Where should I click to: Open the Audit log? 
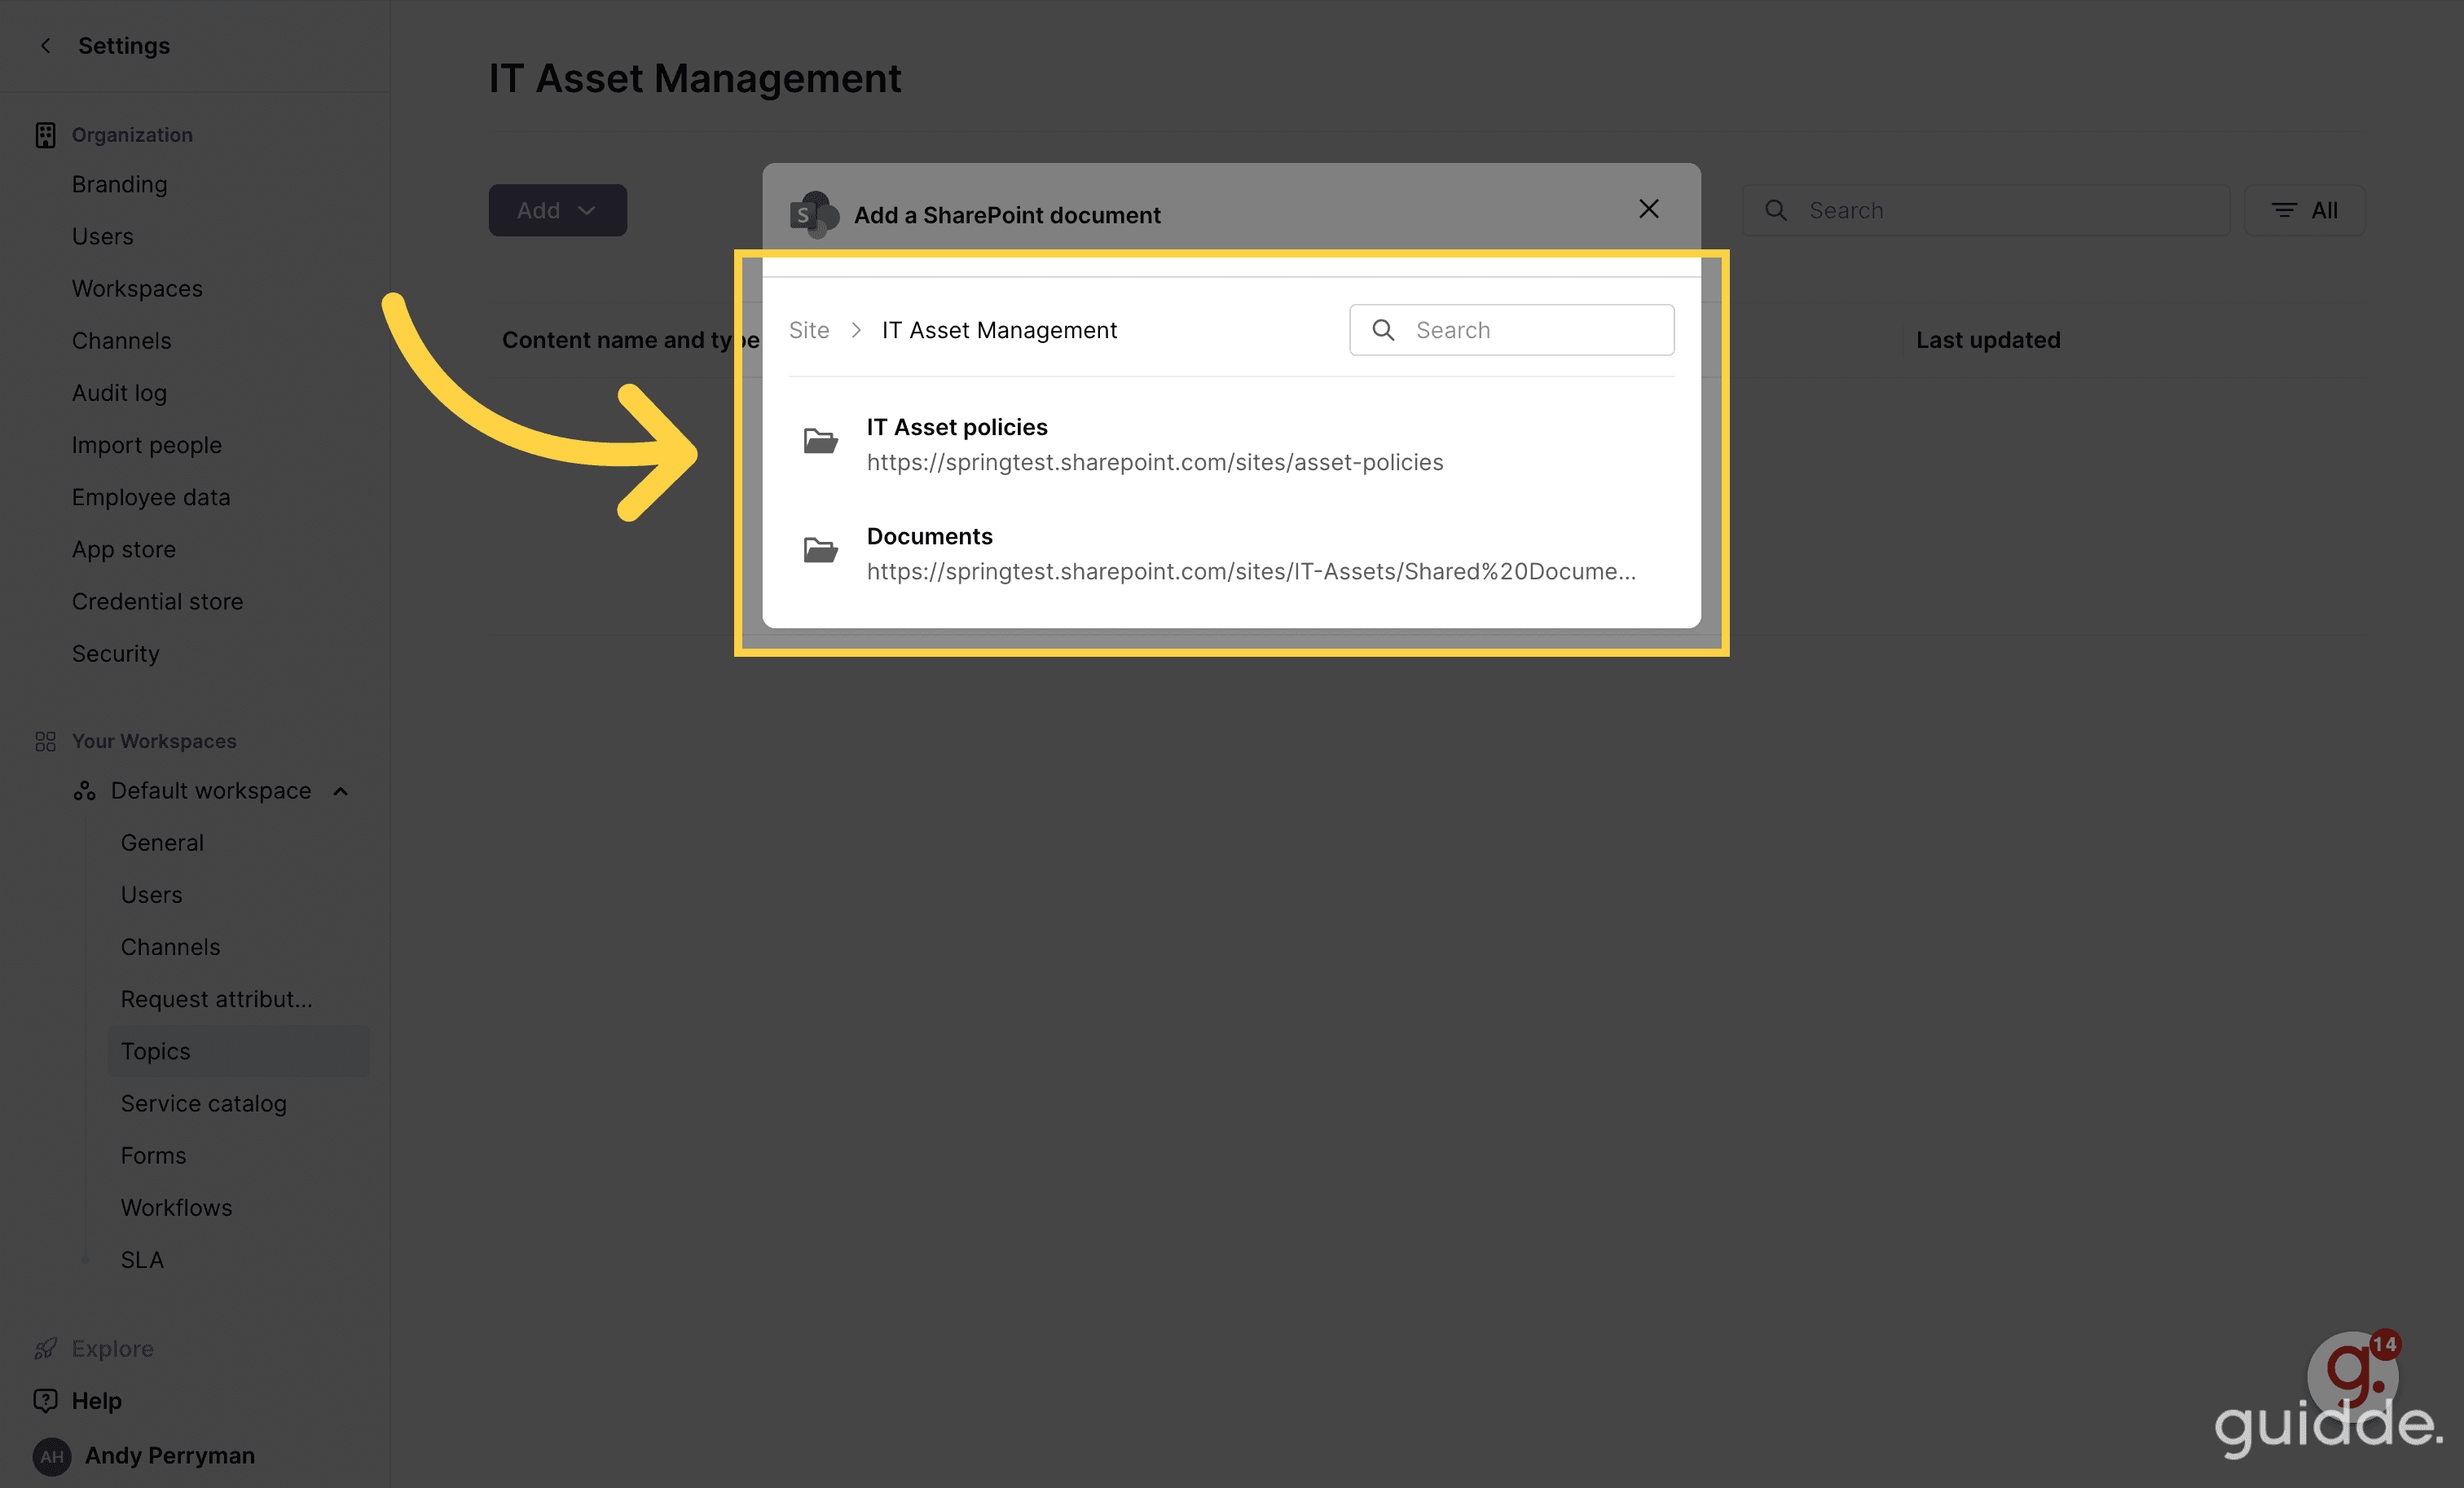[x=120, y=393]
